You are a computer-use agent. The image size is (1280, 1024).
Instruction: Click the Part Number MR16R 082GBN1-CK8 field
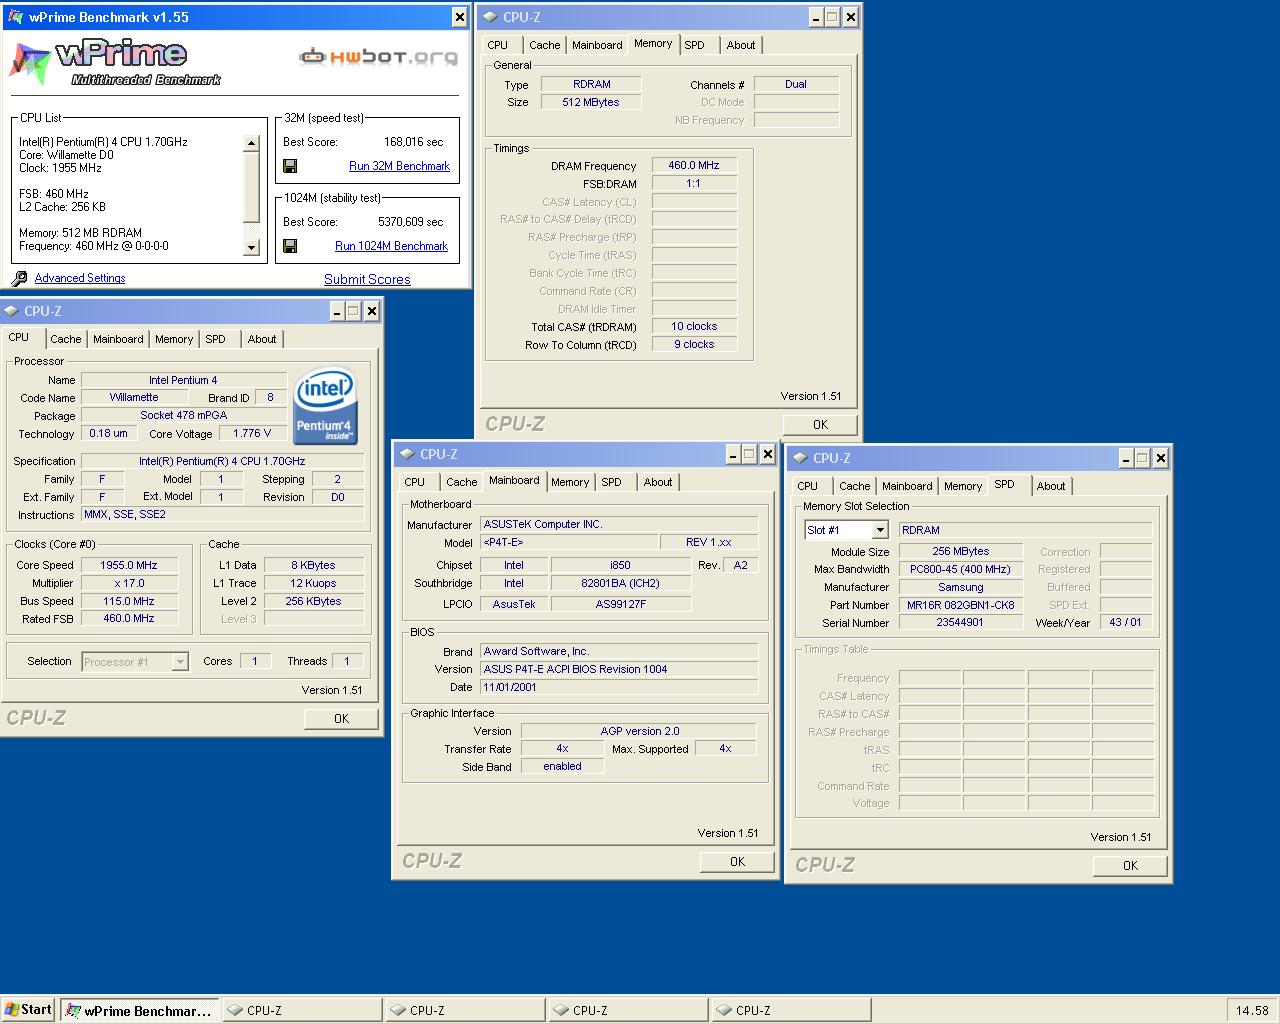[960, 605]
